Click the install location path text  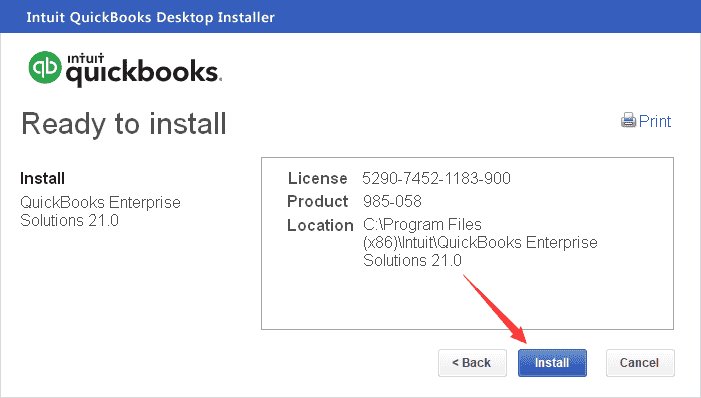coord(480,242)
